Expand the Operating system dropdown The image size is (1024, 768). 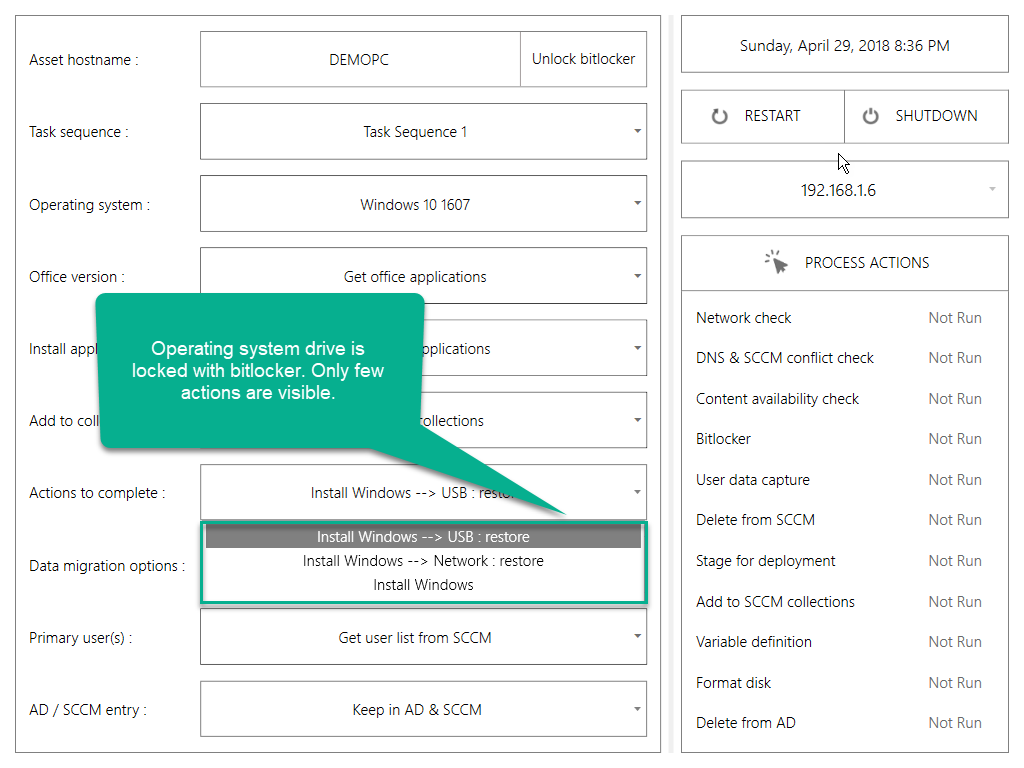click(637, 204)
